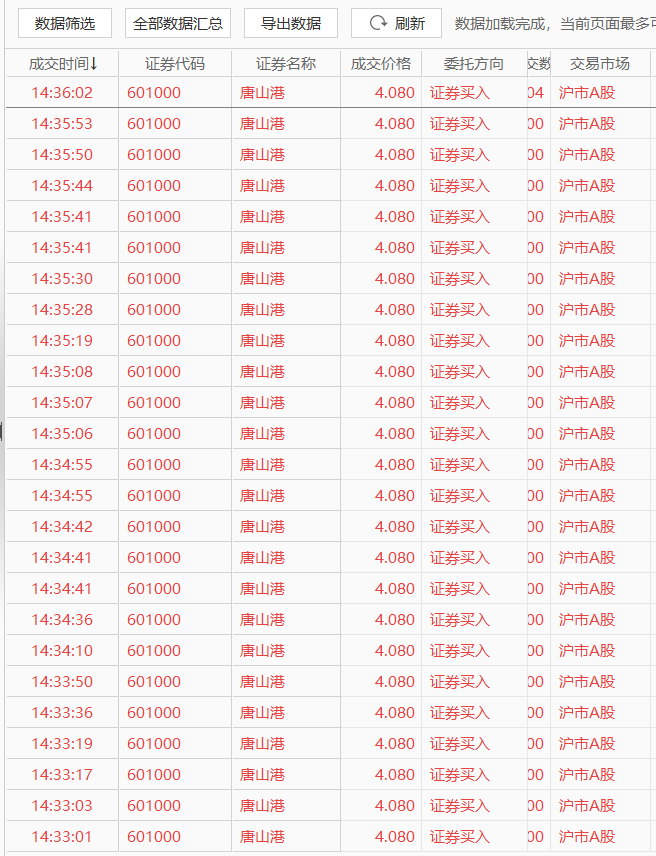Click the sort arrow beside 成交时间
Viewport: 656px width, 856px height.
point(94,64)
